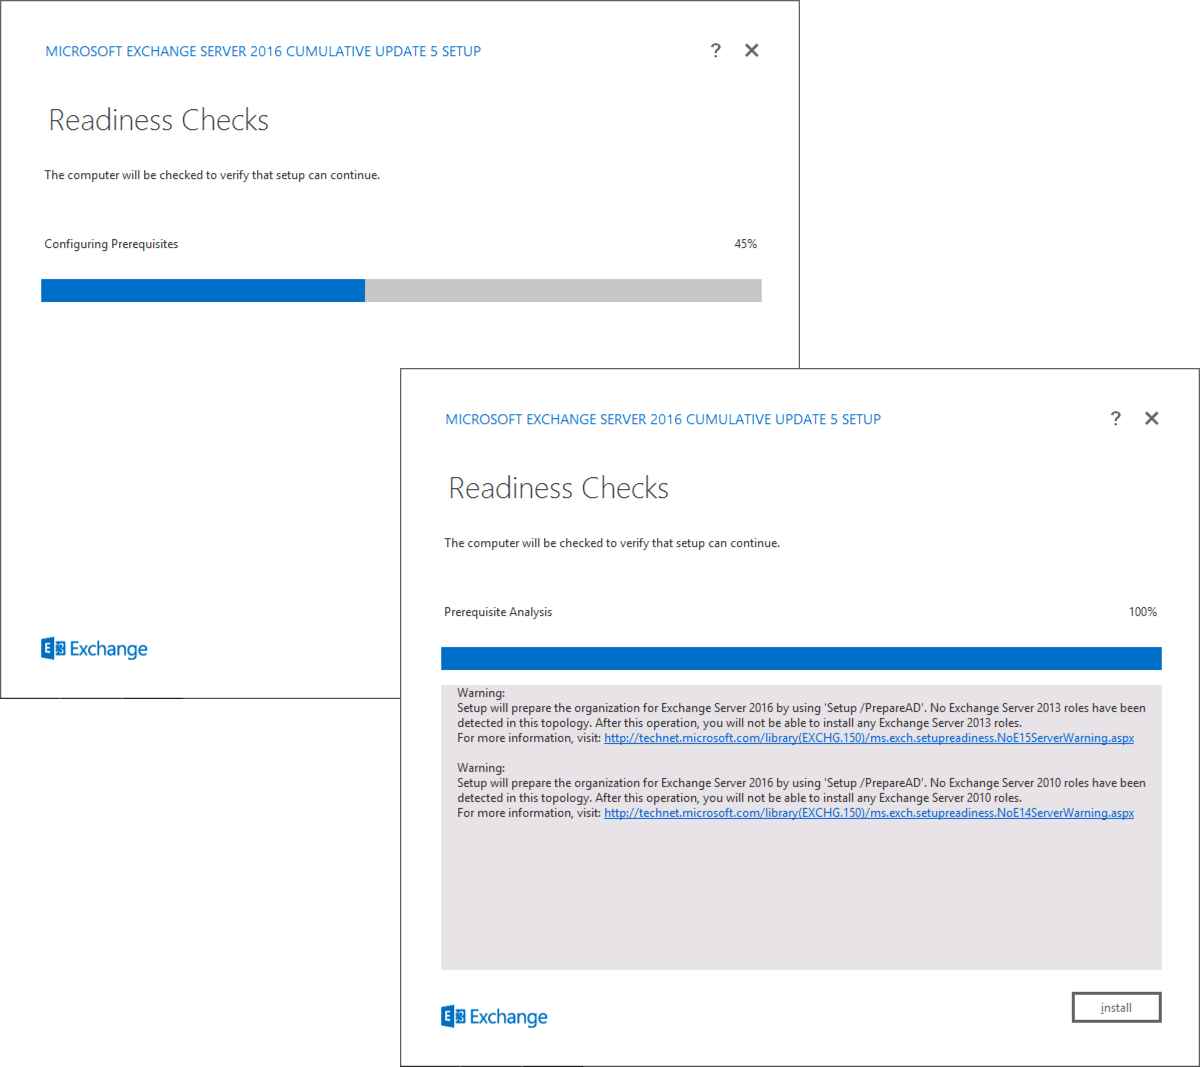Viewport: 1200px width, 1067px height.
Task: Click the '45%' progress value
Action: (x=746, y=244)
